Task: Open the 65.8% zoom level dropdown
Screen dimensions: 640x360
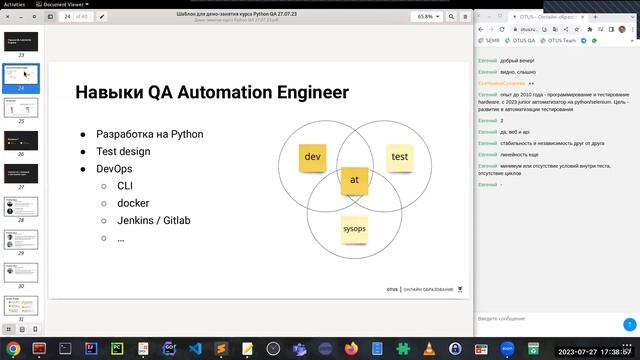Action: pyautogui.click(x=427, y=17)
